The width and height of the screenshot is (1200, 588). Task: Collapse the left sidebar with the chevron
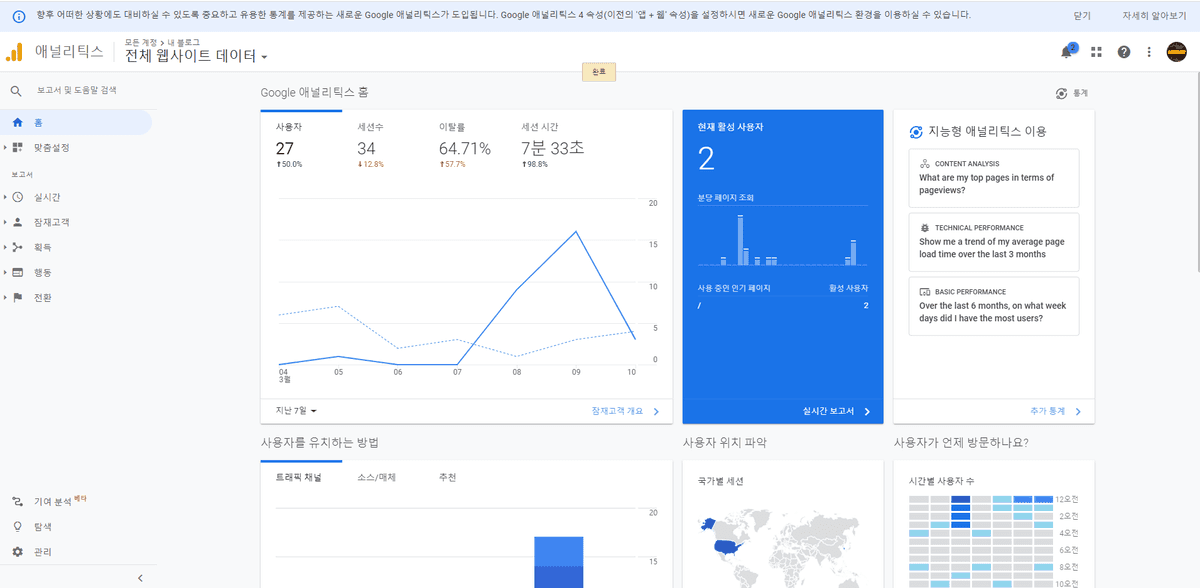pyautogui.click(x=140, y=577)
